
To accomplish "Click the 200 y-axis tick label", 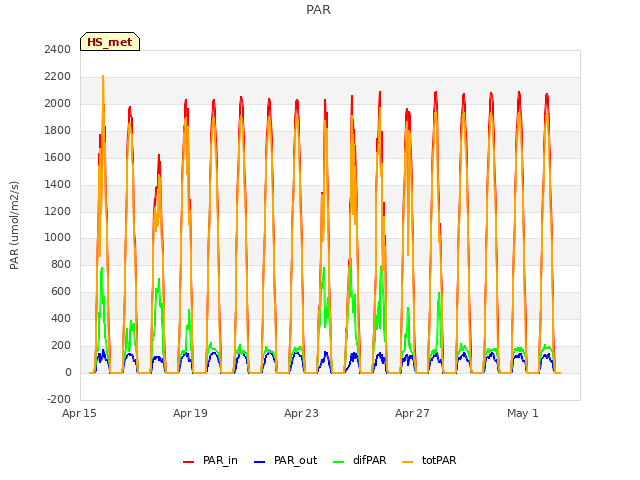I will click(x=61, y=345).
